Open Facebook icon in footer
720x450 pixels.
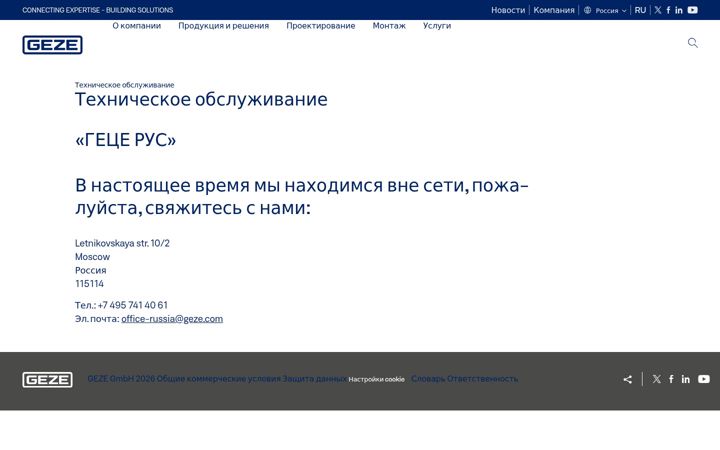(671, 379)
